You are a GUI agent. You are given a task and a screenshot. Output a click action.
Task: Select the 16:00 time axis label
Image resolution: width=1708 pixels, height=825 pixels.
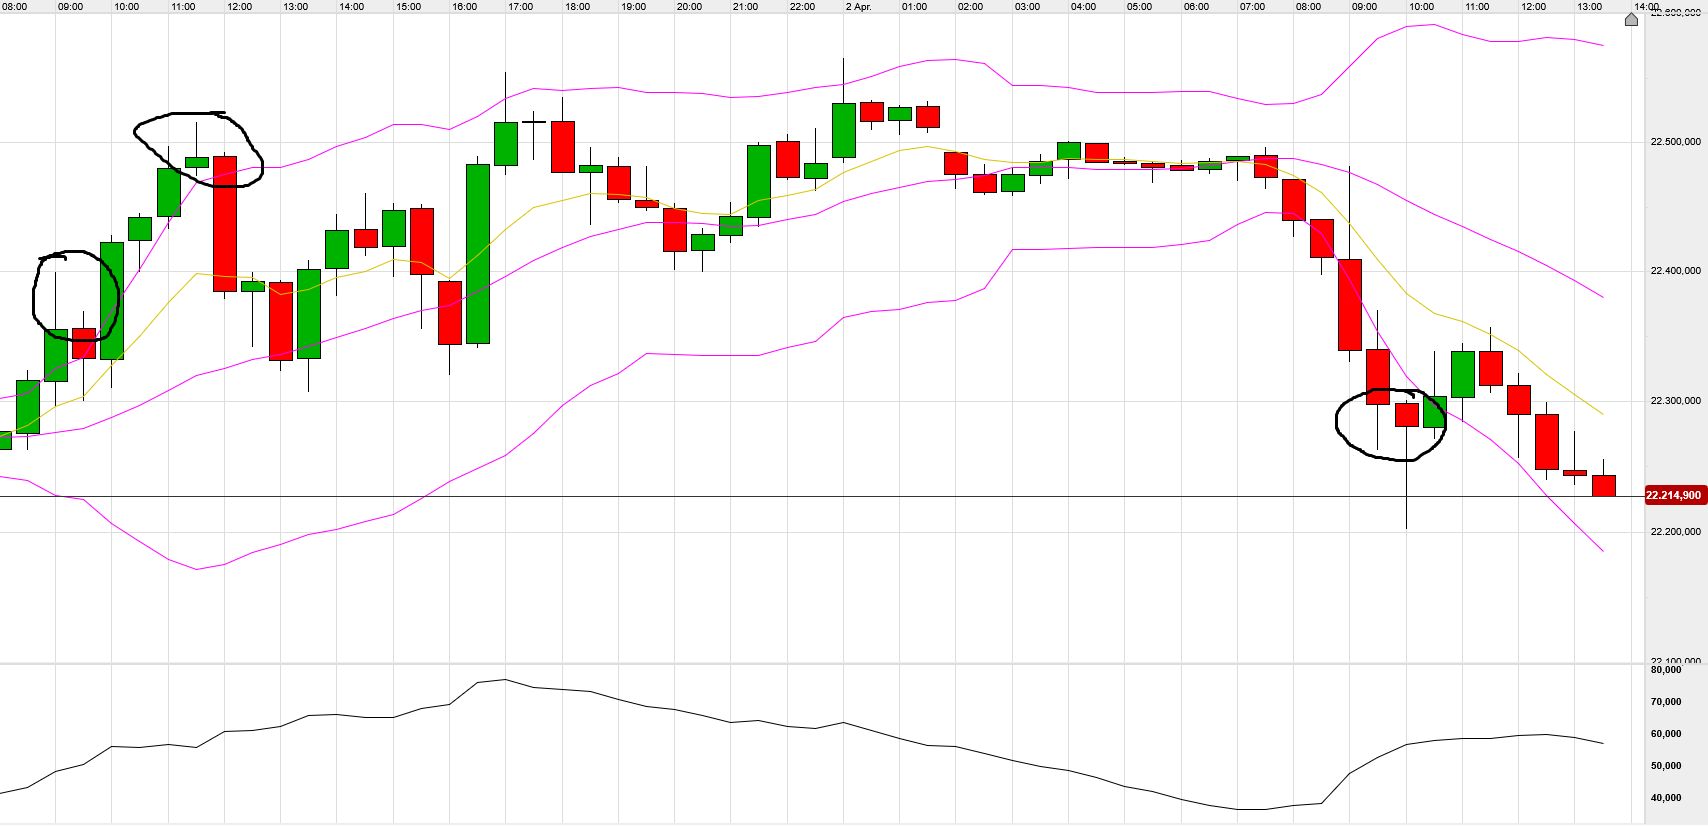coord(464,7)
